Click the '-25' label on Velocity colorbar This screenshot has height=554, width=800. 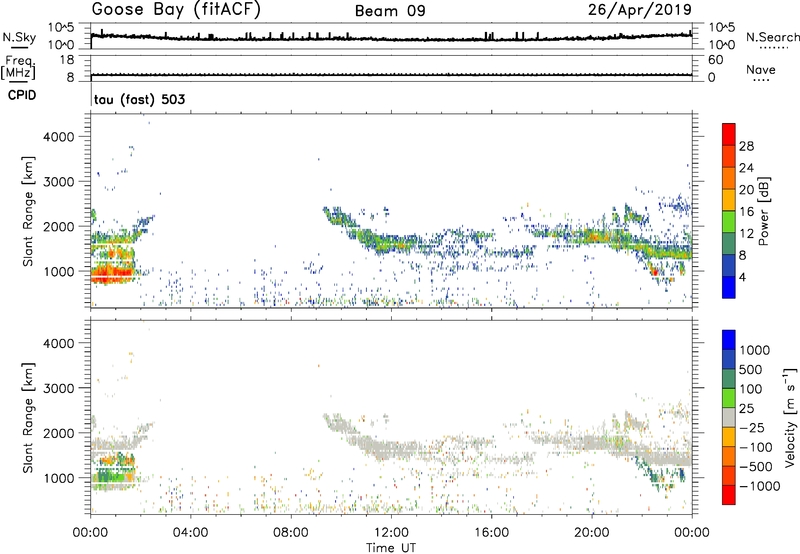[752, 428]
